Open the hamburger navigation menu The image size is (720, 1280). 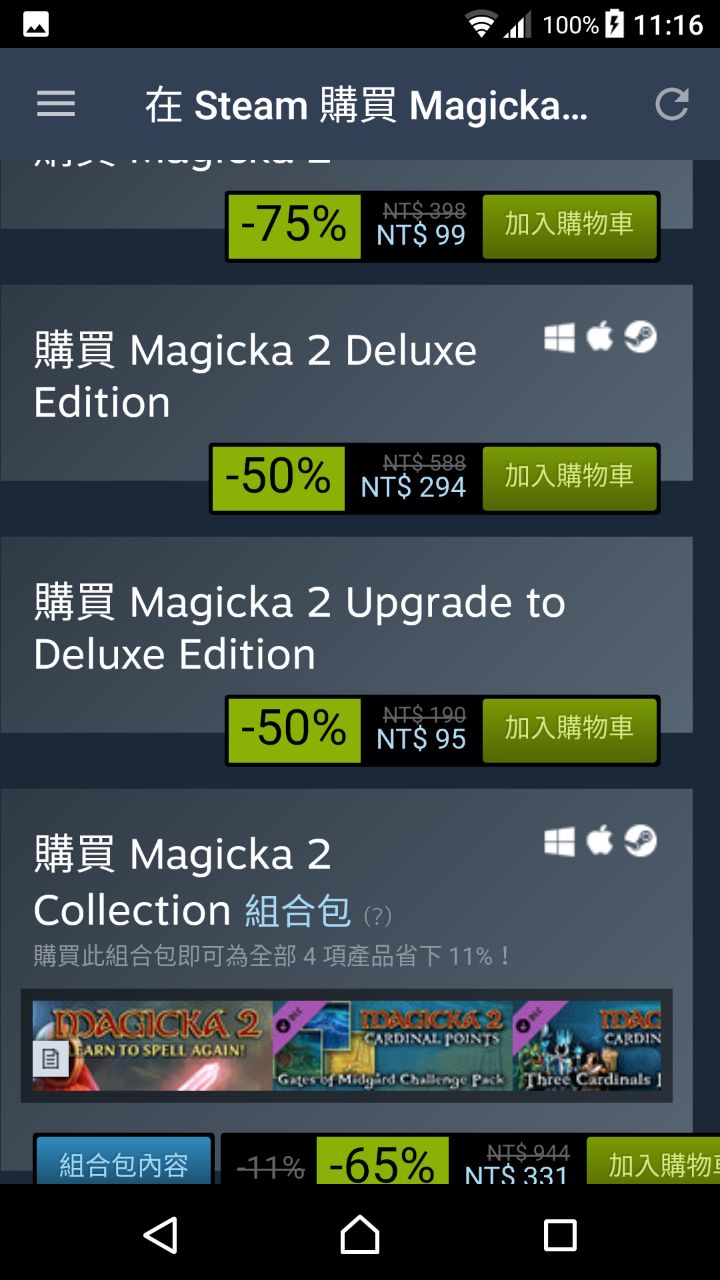pos(56,104)
